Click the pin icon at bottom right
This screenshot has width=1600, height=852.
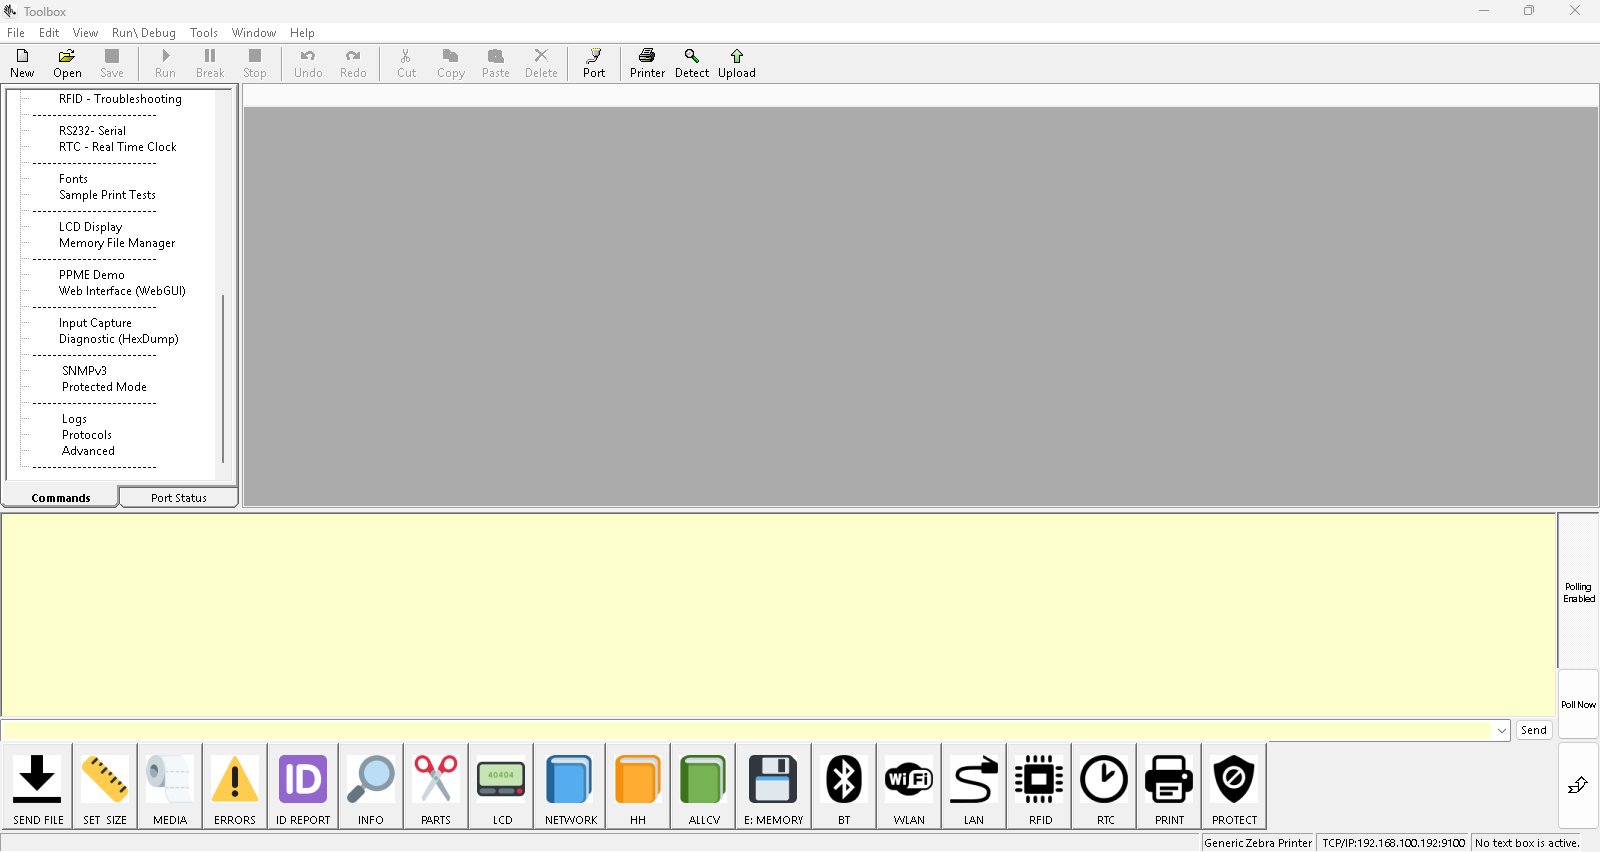tap(1578, 785)
